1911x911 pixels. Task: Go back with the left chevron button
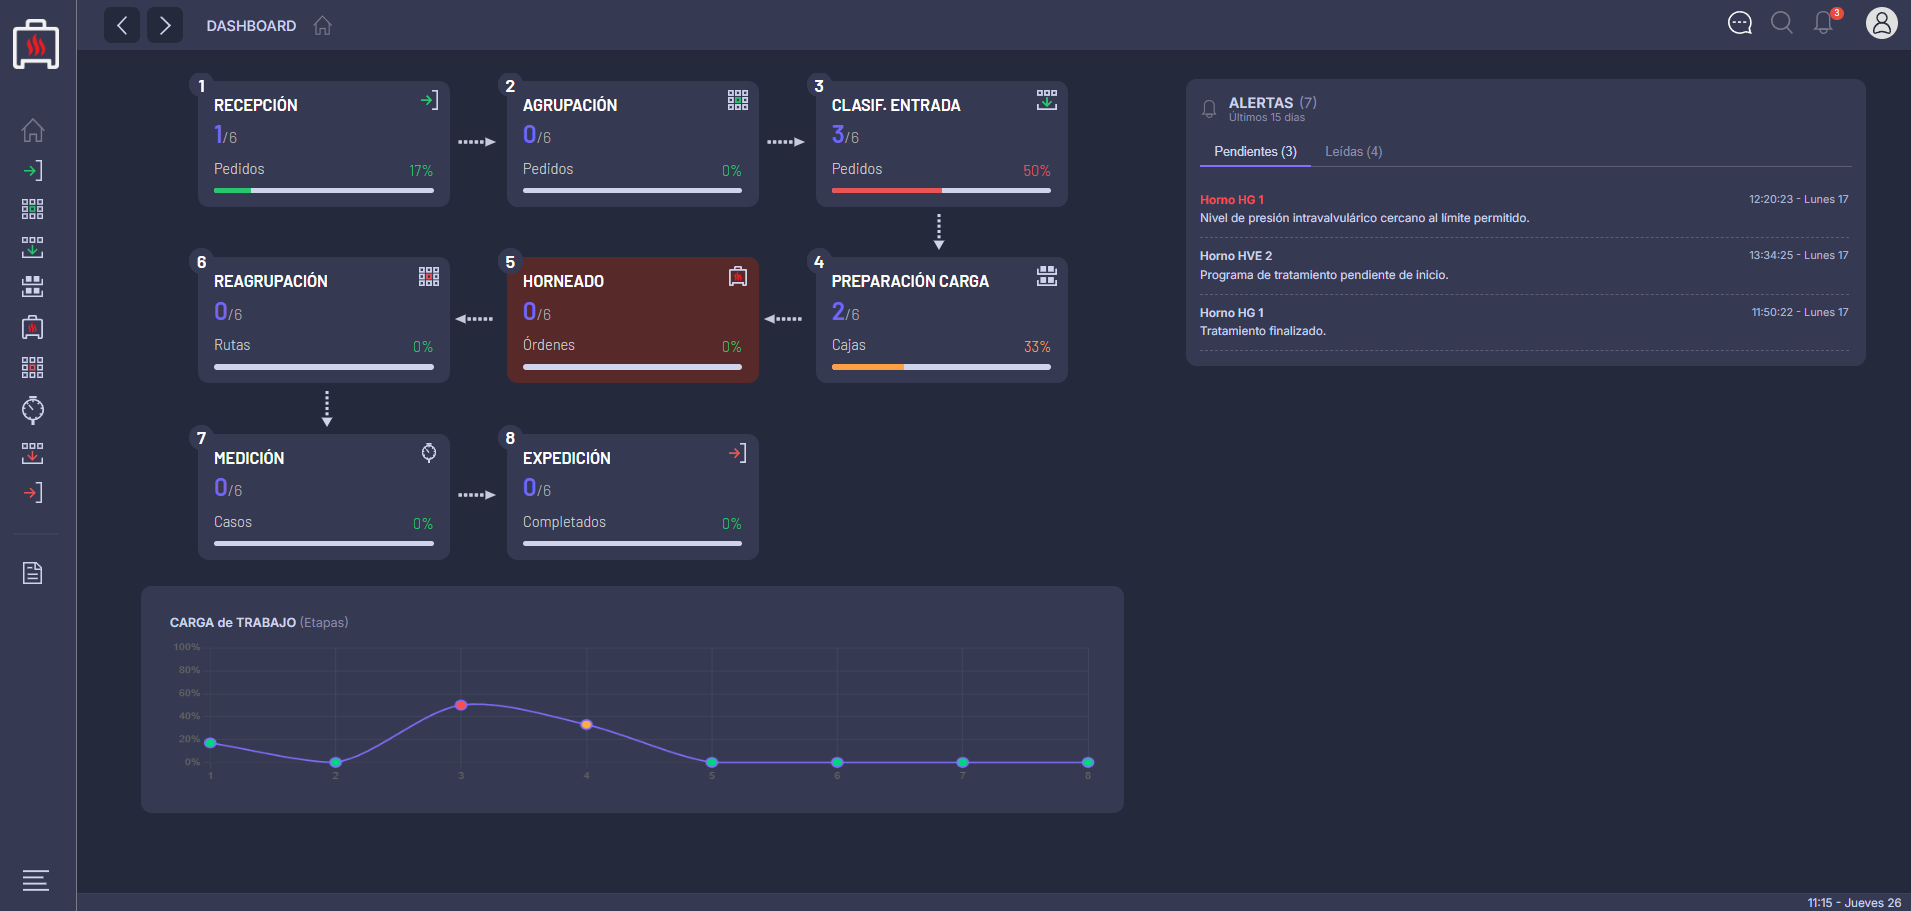(x=122, y=25)
